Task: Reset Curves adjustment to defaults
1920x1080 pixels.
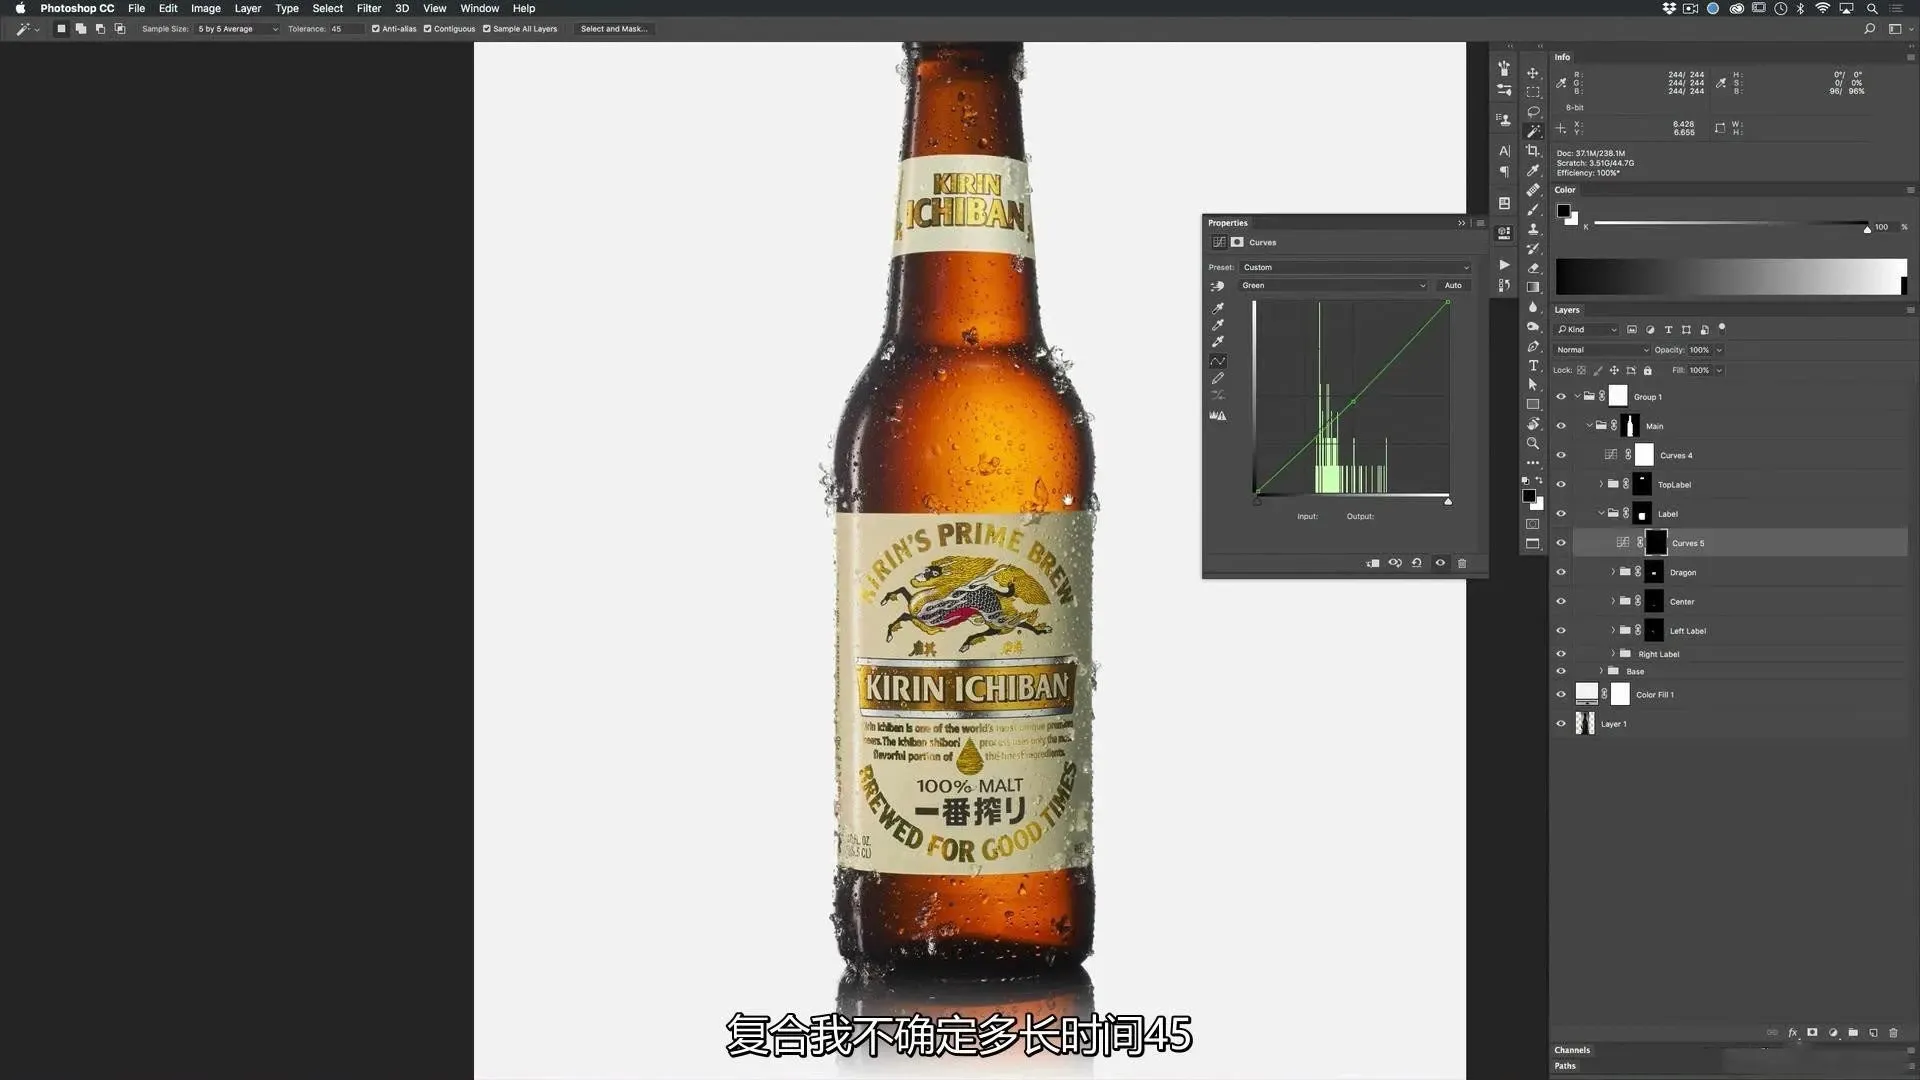Action: click(x=1417, y=563)
